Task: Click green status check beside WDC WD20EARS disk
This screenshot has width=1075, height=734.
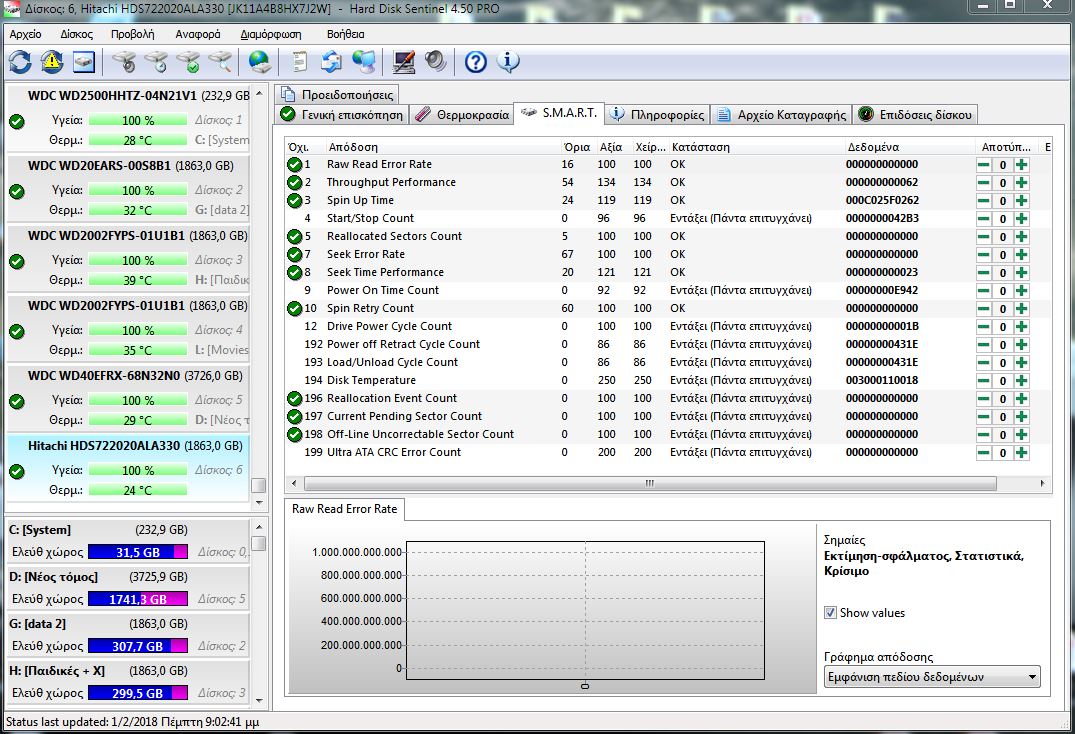Action: coord(17,191)
